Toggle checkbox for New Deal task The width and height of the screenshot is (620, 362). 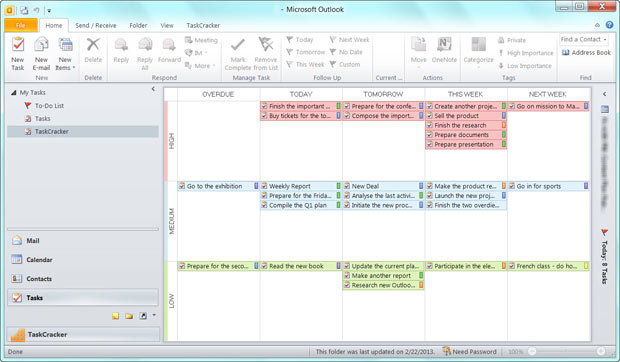coord(347,186)
